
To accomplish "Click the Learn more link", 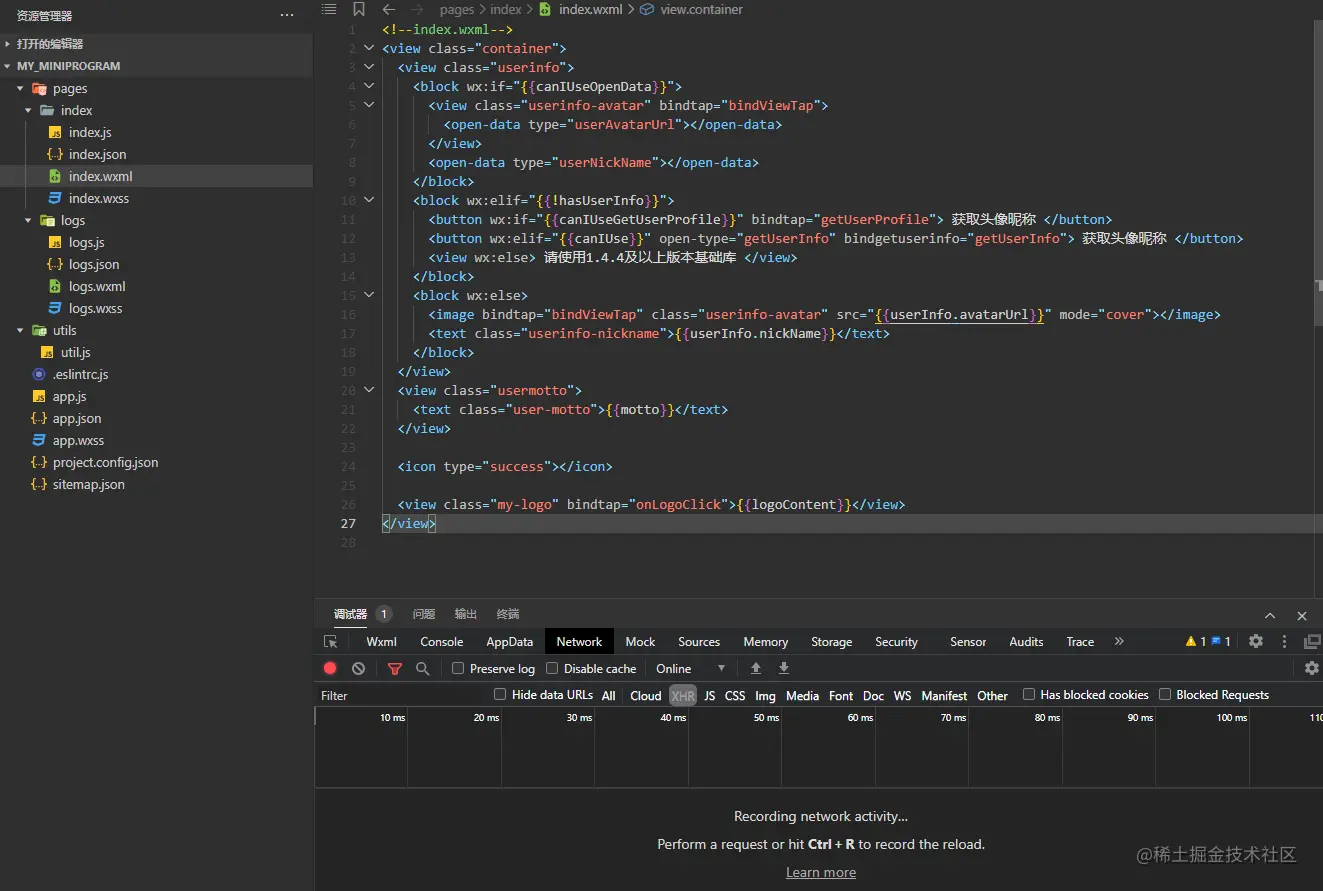I will click(x=820, y=872).
